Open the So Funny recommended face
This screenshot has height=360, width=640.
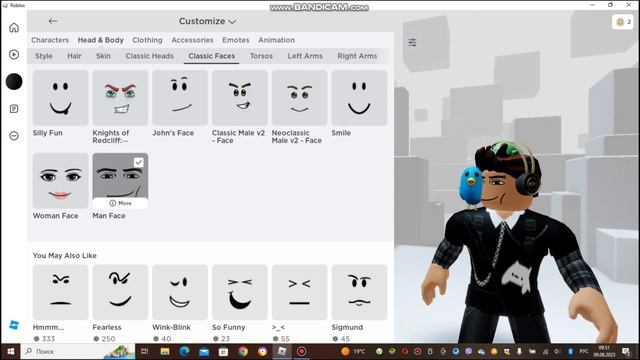[240, 292]
